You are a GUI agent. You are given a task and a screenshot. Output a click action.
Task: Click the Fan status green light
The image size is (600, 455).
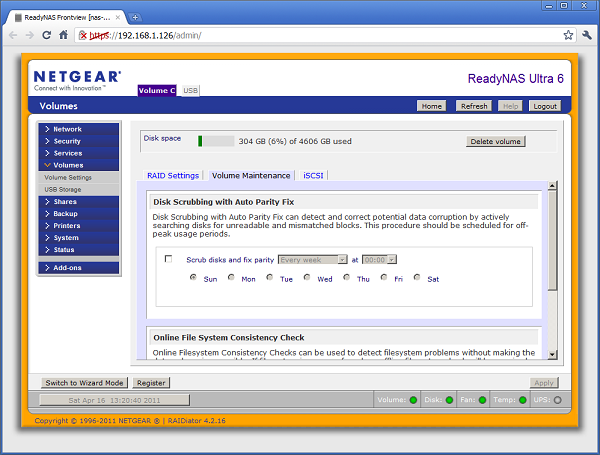(x=482, y=400)
